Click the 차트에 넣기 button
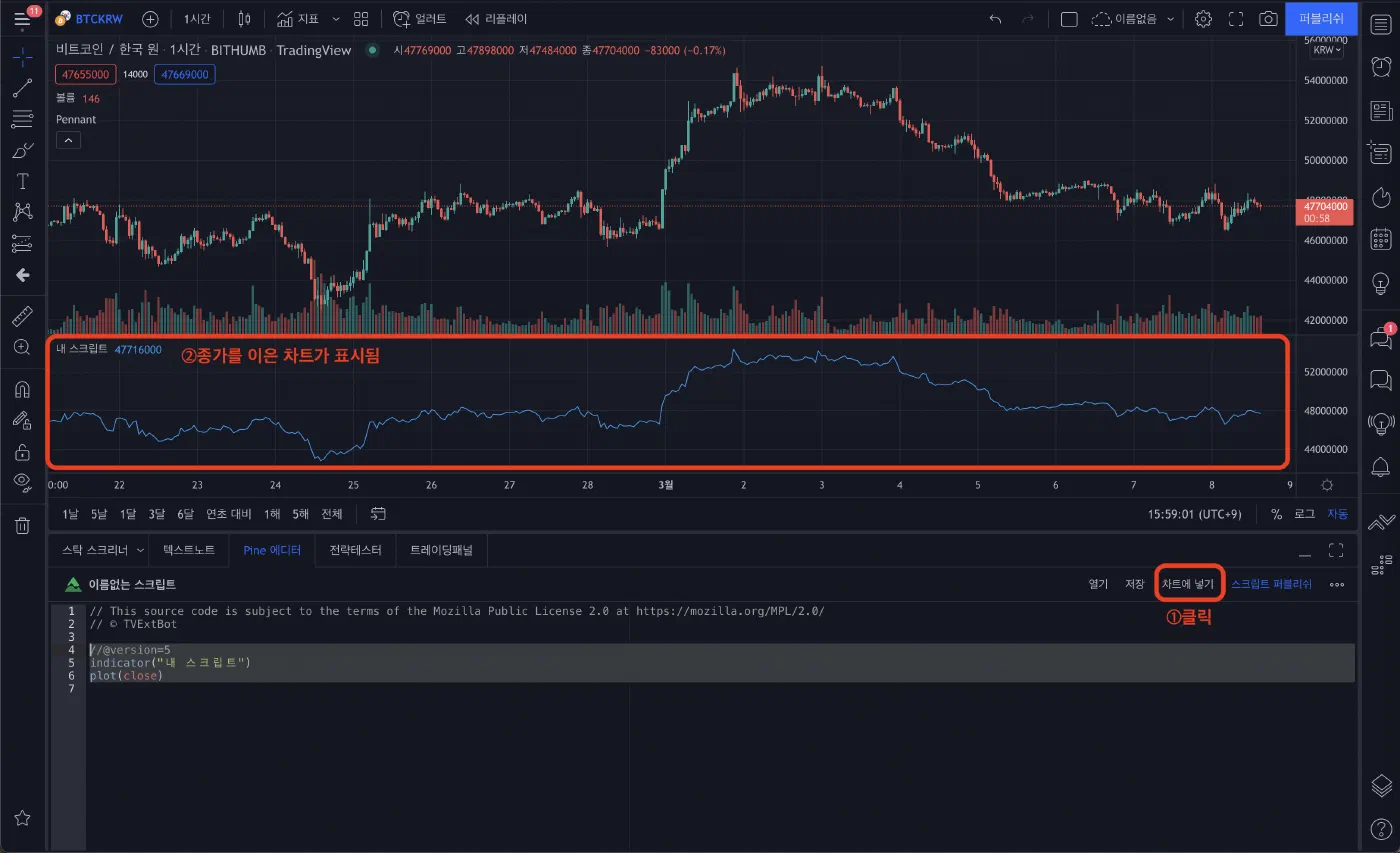Viewport: 1400px width, 853px height. click(x=1187, y=584)
